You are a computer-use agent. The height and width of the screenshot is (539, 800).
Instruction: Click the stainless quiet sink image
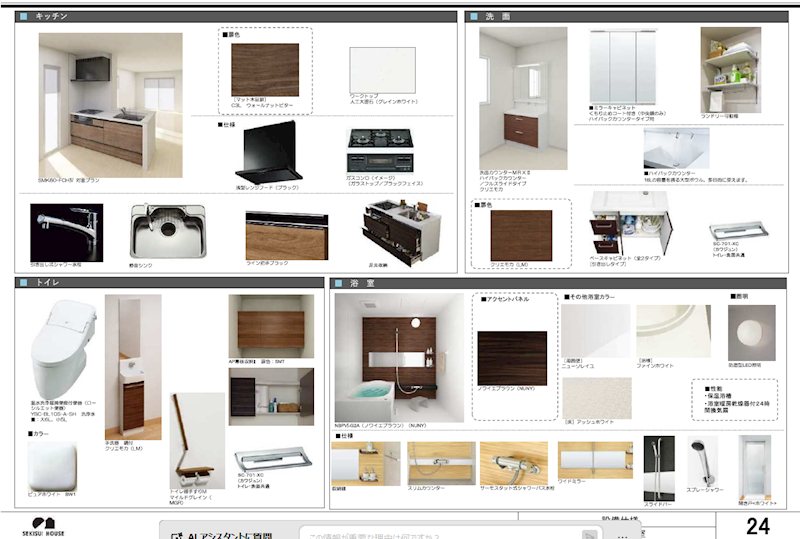(168, 231)
